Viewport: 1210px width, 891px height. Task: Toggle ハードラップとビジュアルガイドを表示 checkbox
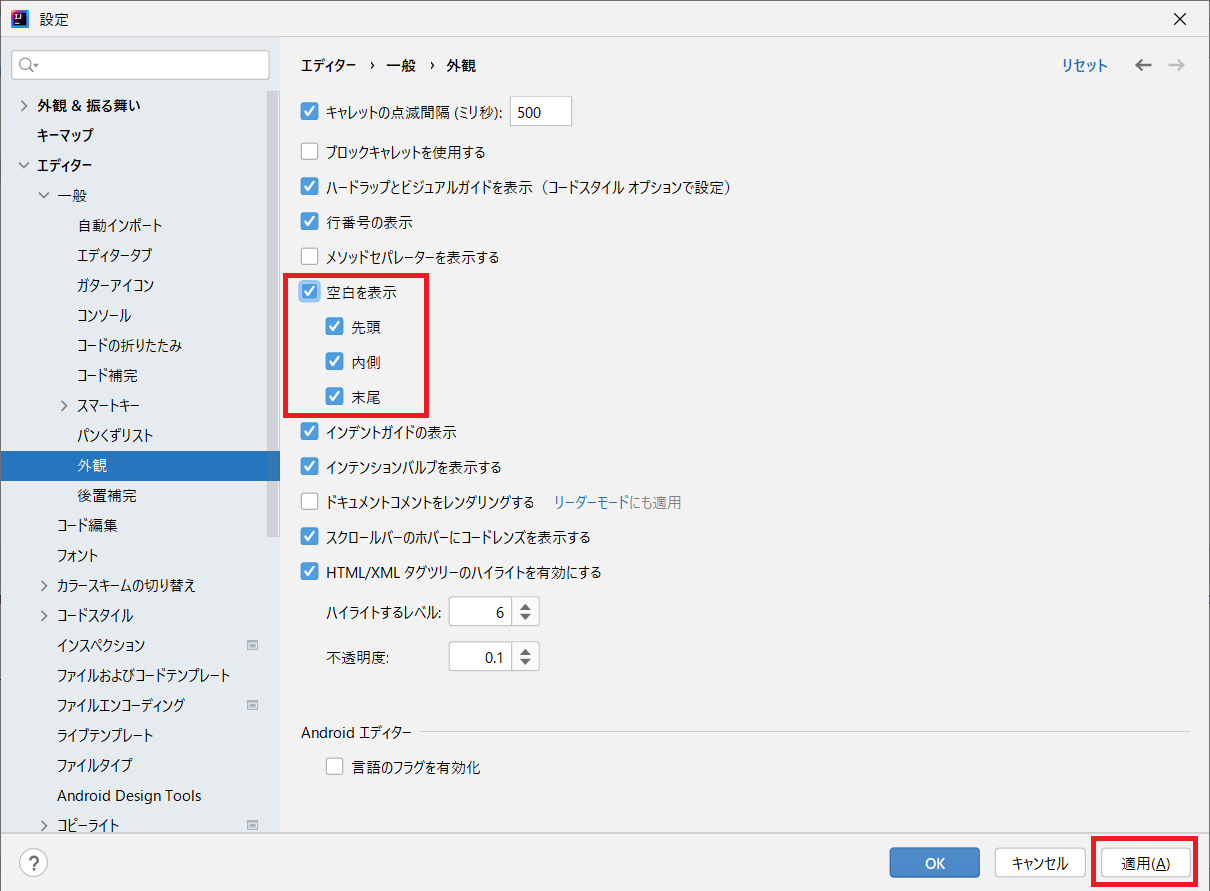coord(310,187)
